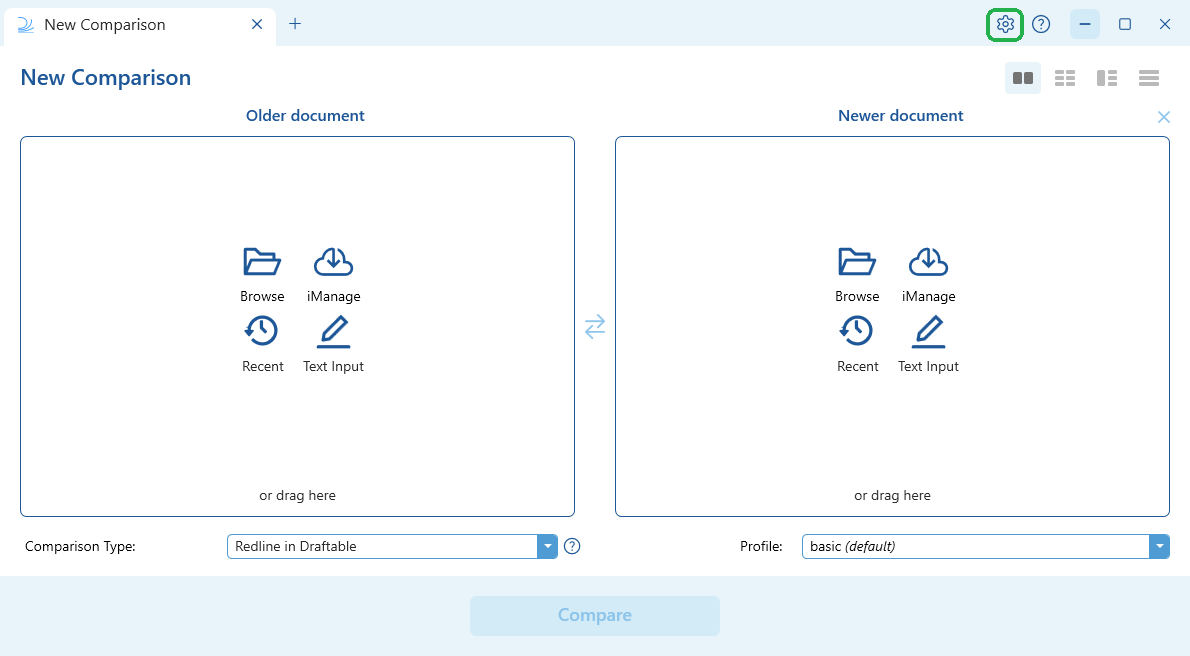Viewport: 1190px width, 656px height.
Task: Open the Comparison Type dropdown arrow
Action: [x=547, y=547]
